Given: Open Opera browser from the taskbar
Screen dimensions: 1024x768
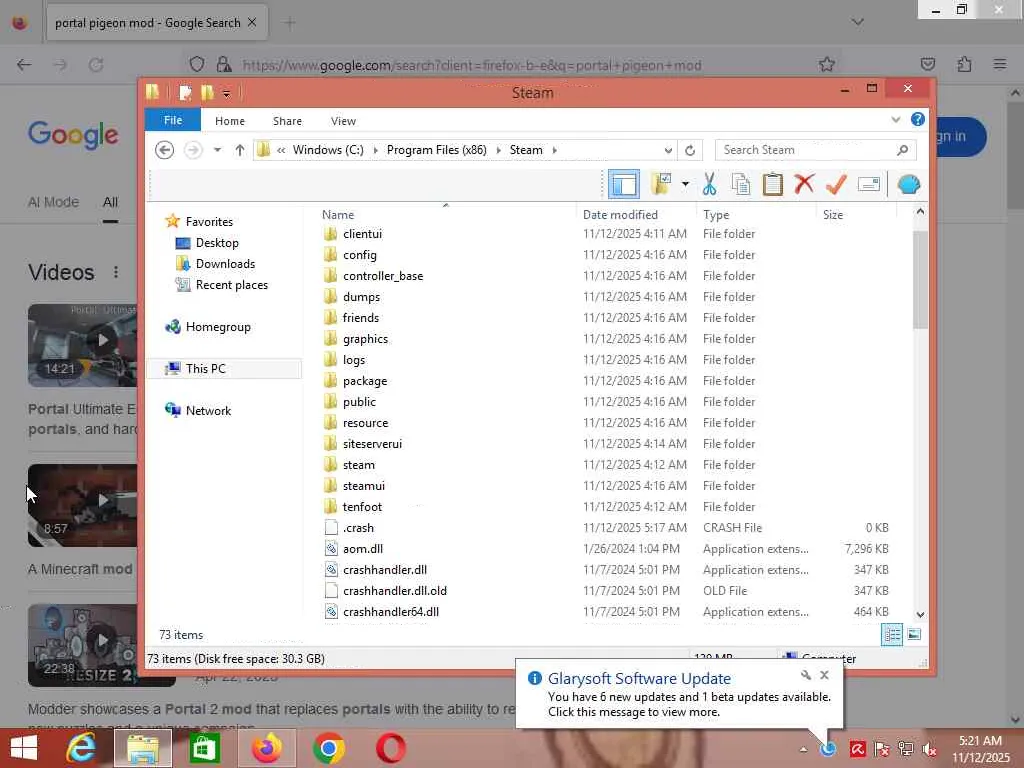Looking at the screenshot, I should 391,748.
